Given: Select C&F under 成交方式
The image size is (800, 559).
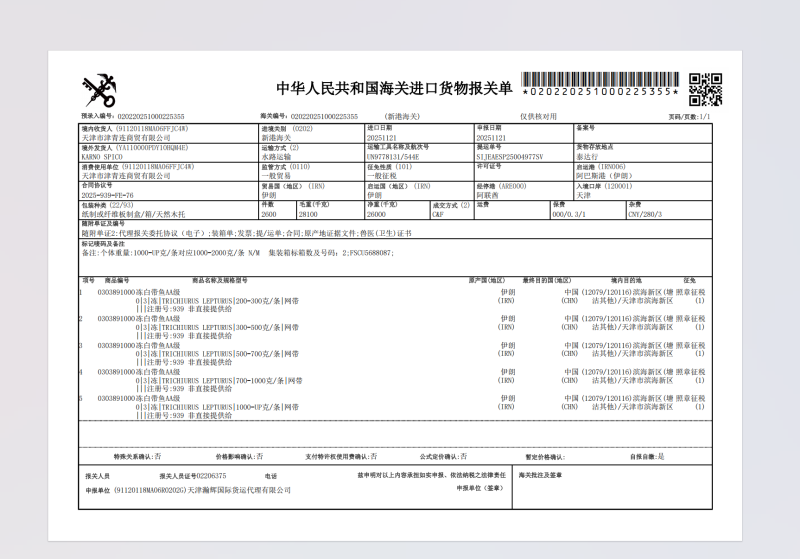Looking at the screenshot, I should [x=438, y=215].
